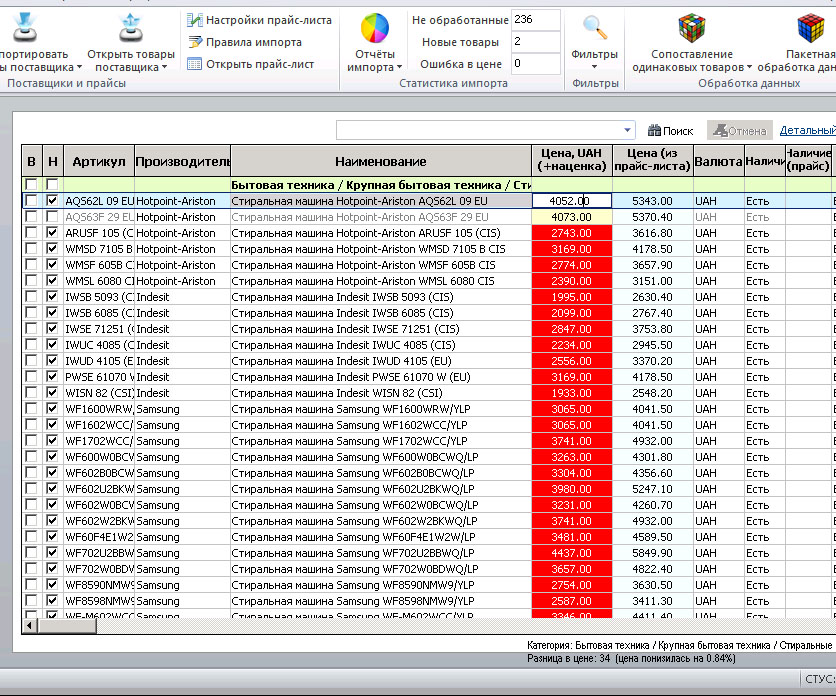The image size is (836, 696).
Task: Expand the 'Отчёты импорта' dropdown arrow
Action: coord(399,68)
